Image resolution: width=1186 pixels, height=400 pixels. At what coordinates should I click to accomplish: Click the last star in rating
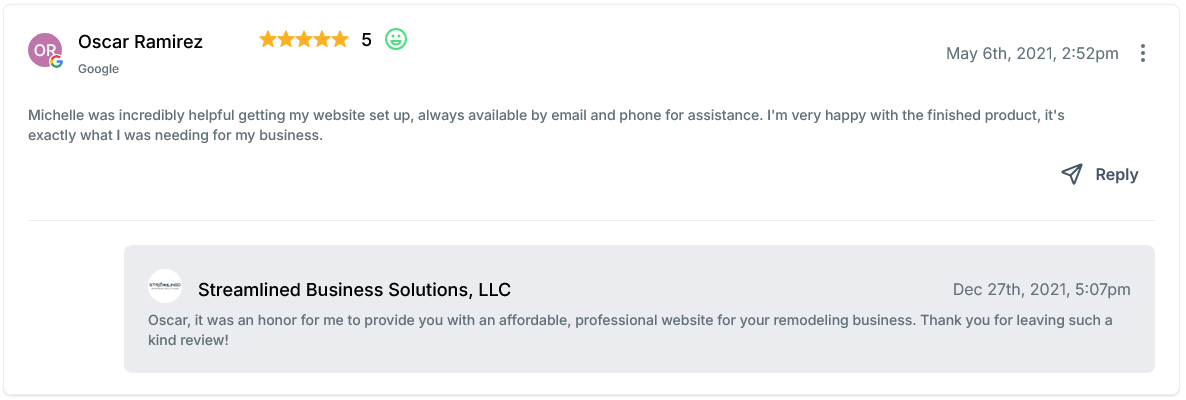pyautogui.click(x=340, y=40)
